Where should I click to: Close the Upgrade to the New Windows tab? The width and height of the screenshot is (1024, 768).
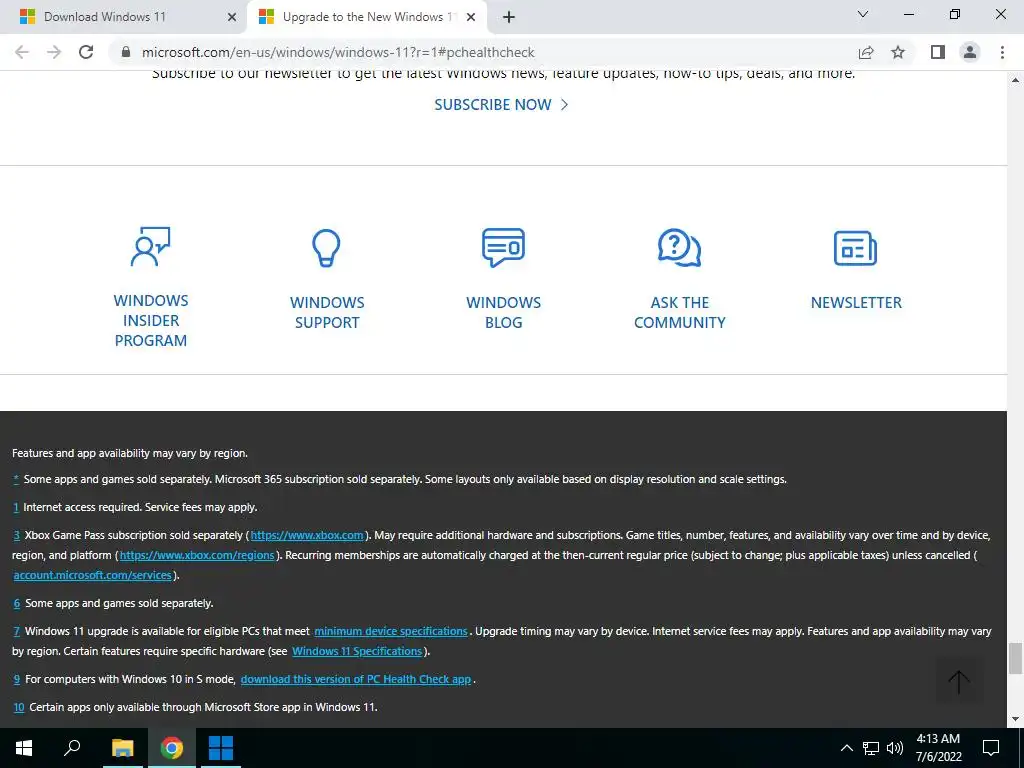[471, 17]
